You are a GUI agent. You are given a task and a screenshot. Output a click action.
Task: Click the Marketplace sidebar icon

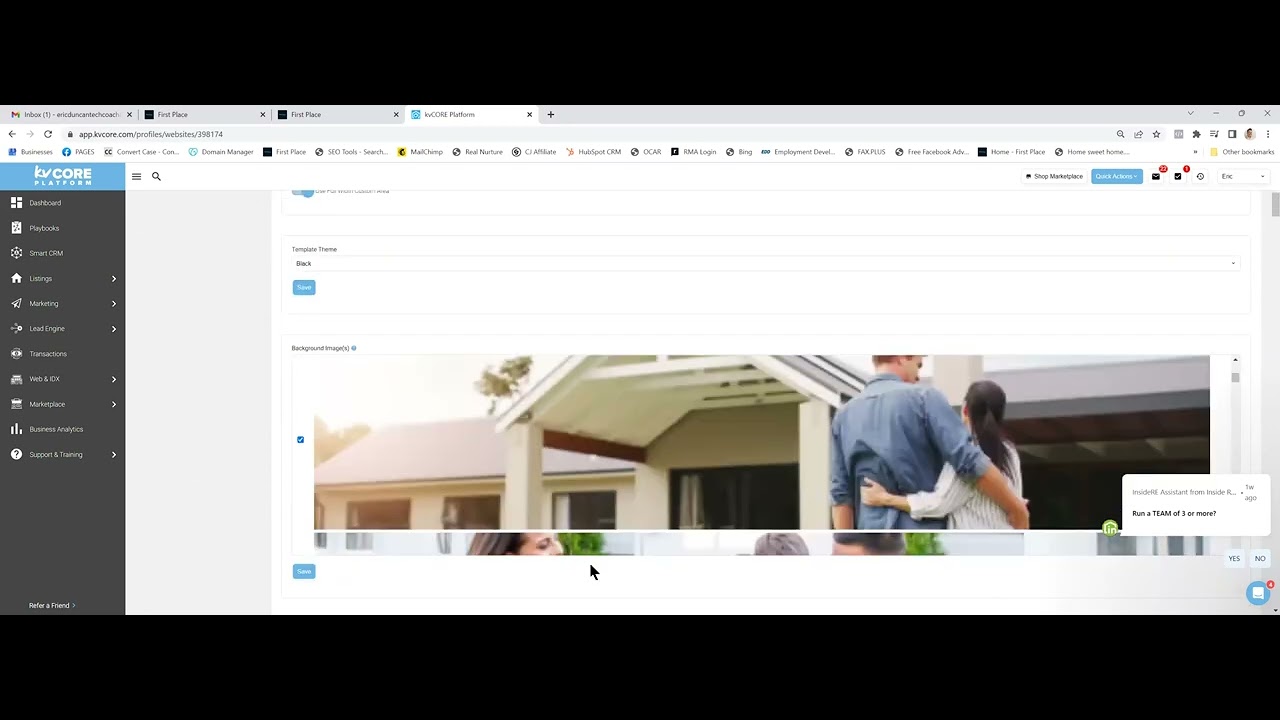16,404
